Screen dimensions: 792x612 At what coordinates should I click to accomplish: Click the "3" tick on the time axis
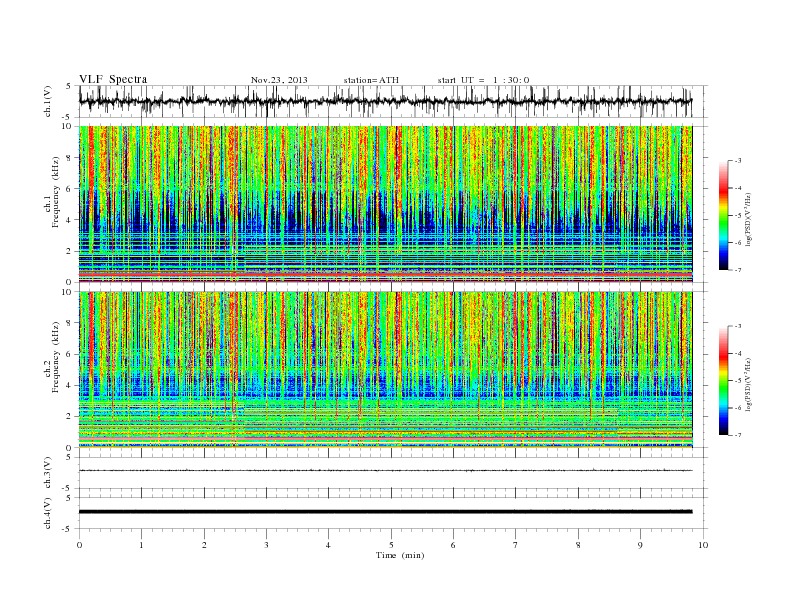pos(266,545)
